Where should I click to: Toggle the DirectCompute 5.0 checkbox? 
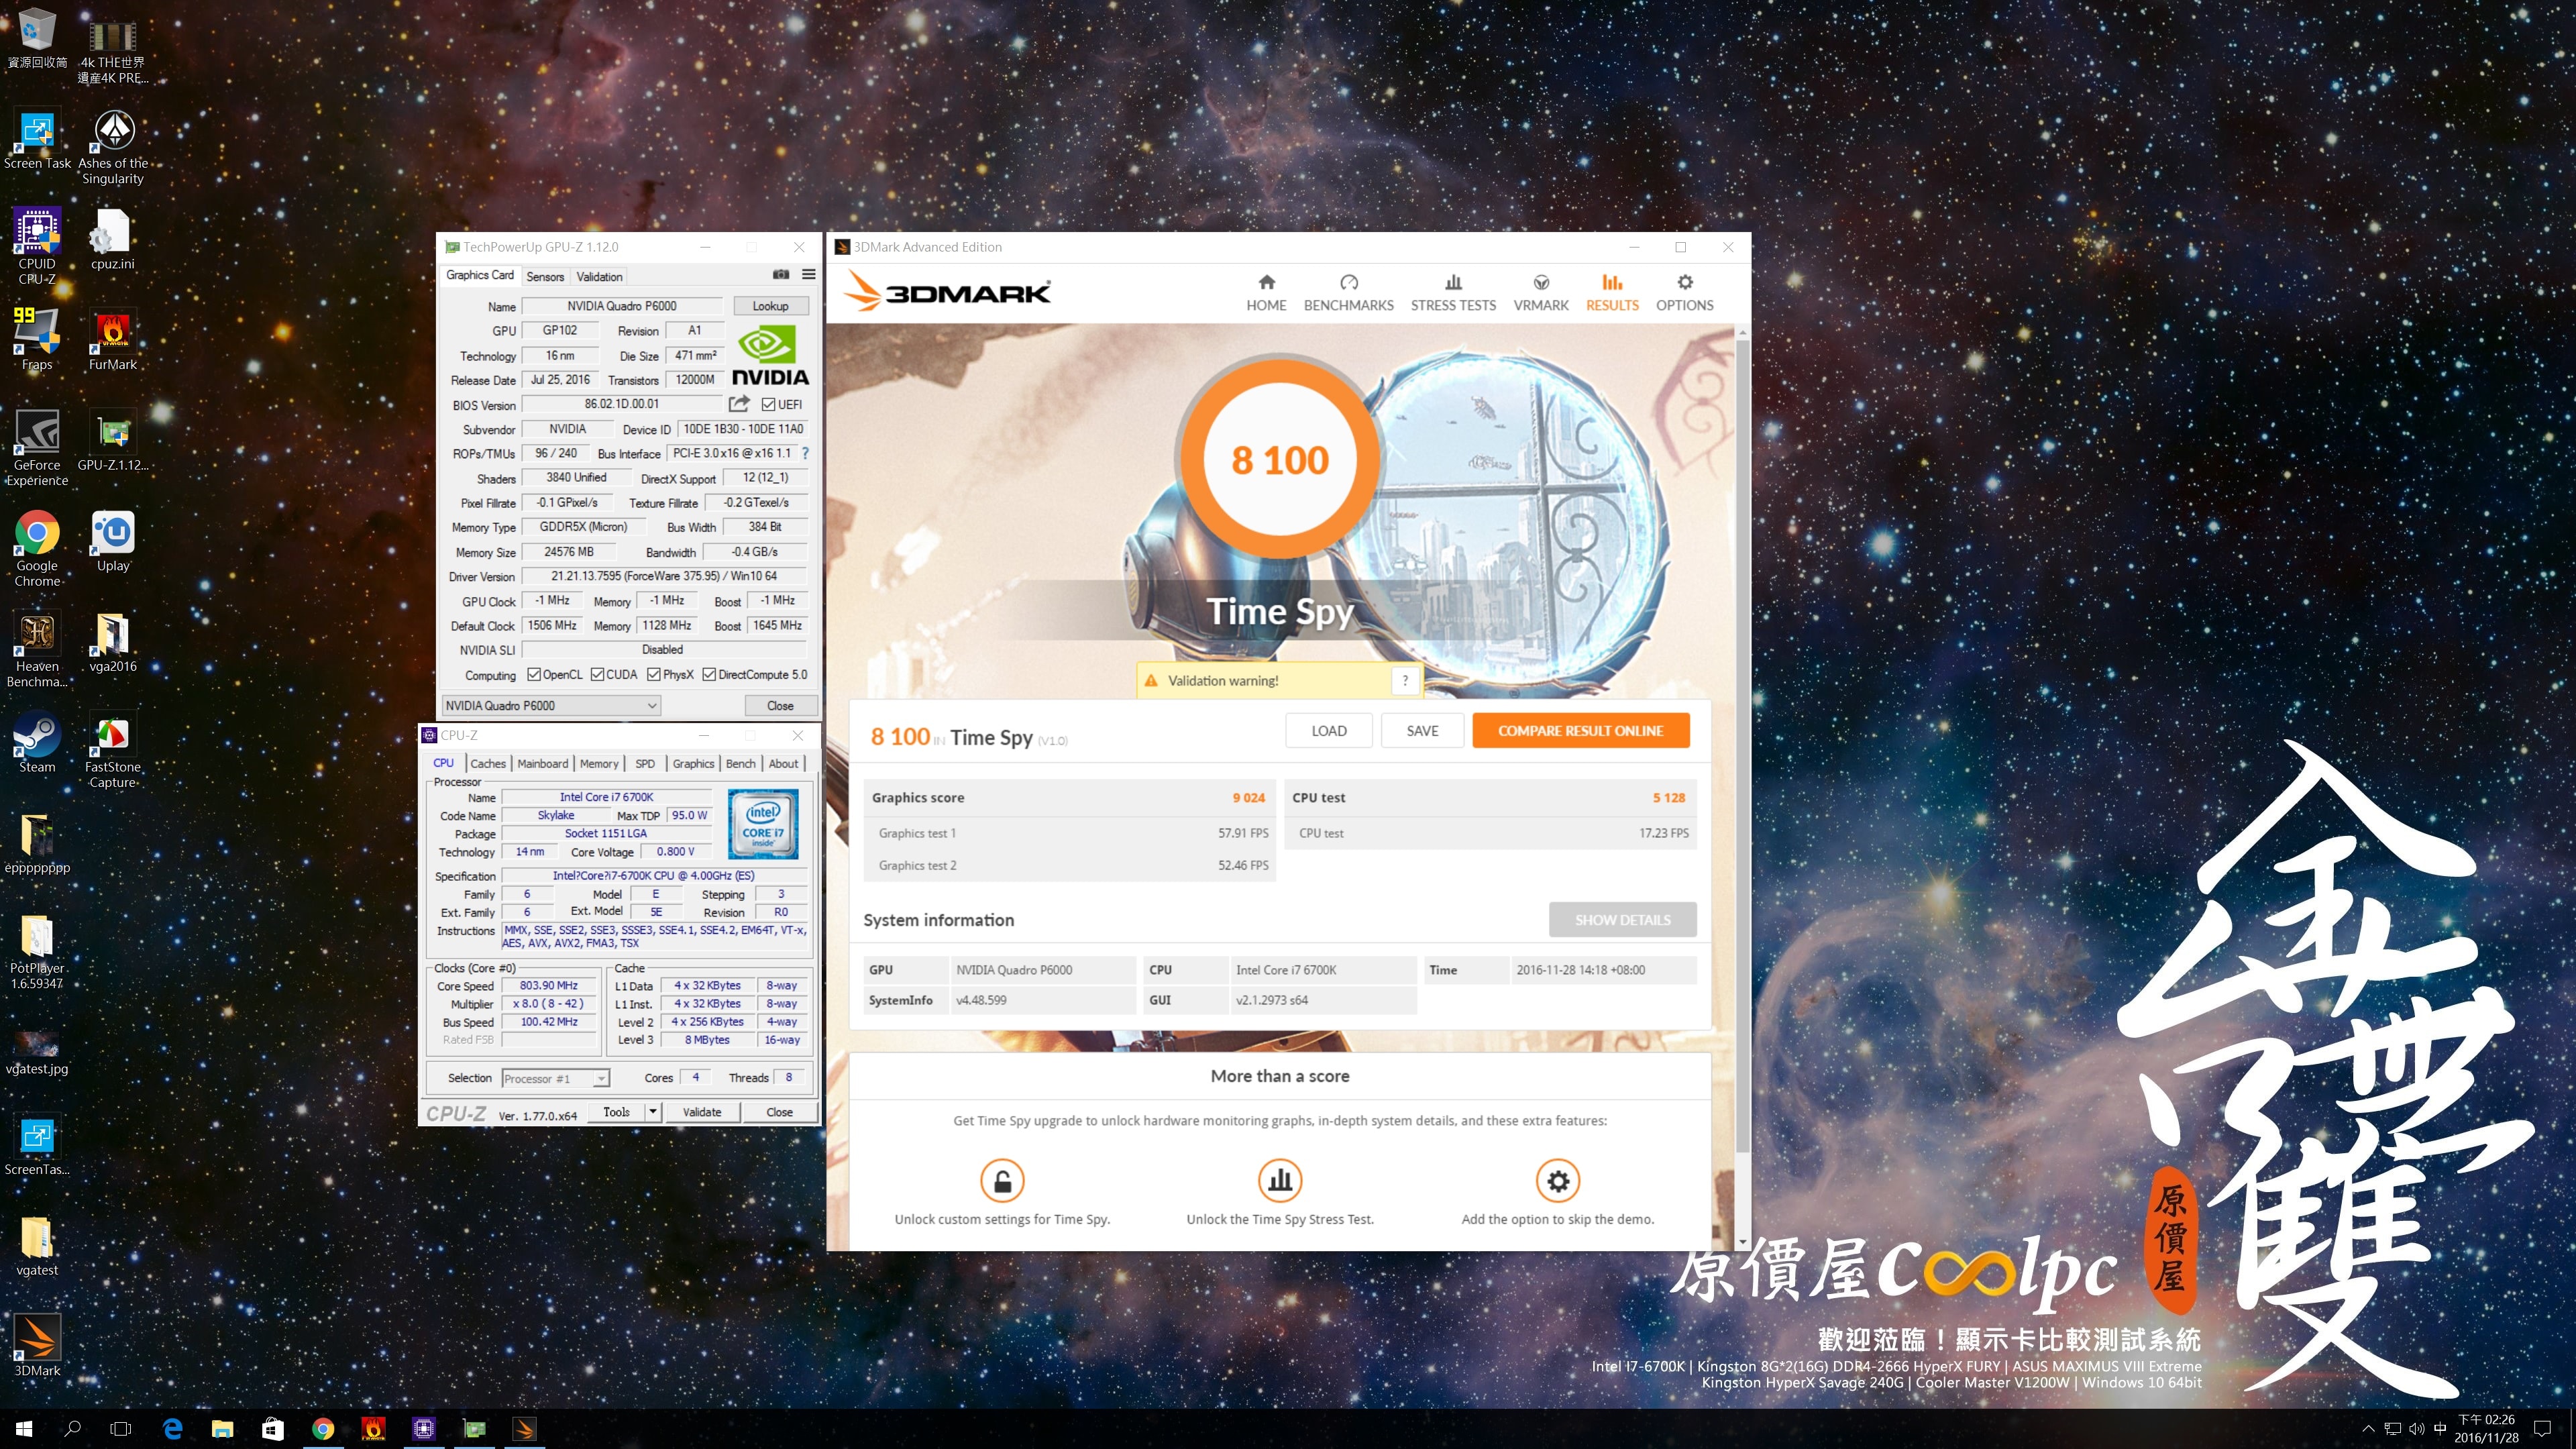pyautogui.click(x=709, y=674)
